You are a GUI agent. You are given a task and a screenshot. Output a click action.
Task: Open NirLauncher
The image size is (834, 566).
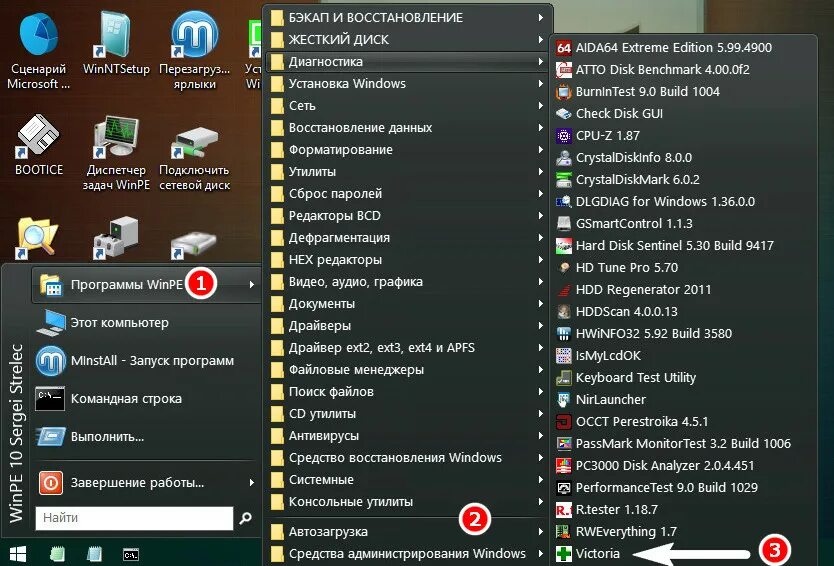point(684,399)
